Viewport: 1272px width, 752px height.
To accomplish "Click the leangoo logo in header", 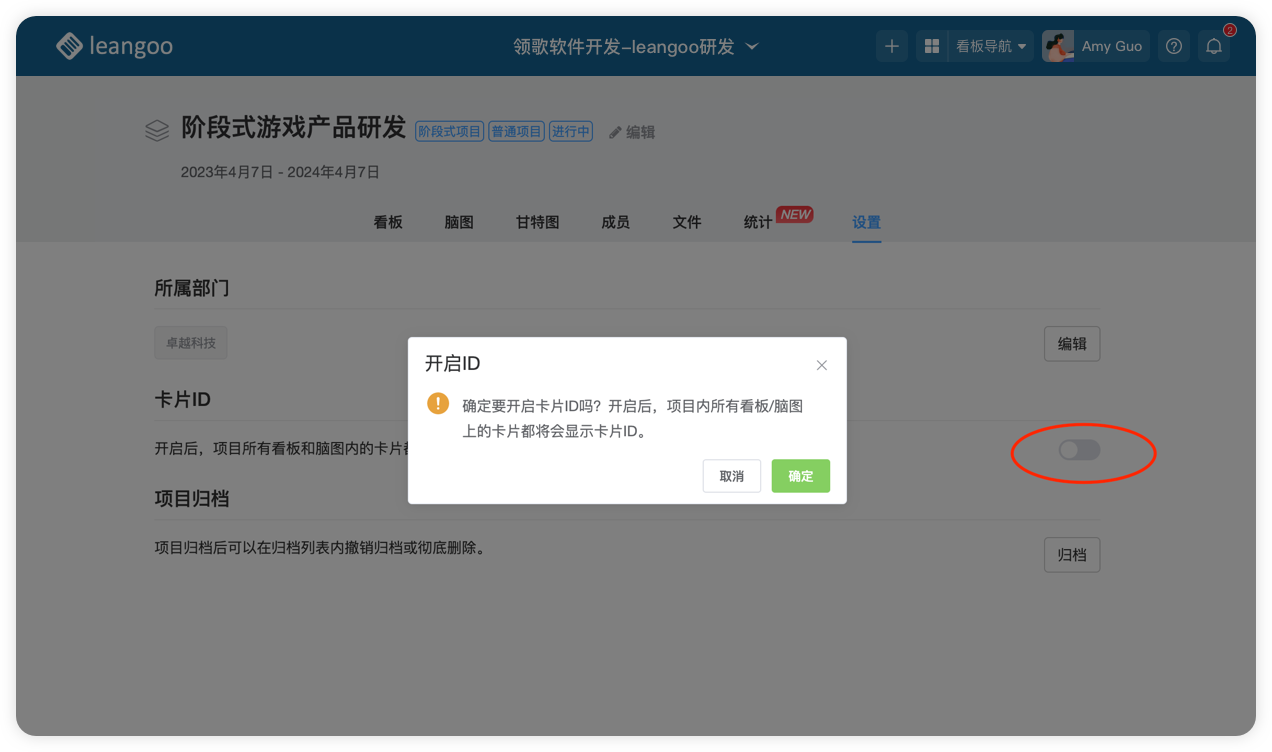I will point(114,46).
